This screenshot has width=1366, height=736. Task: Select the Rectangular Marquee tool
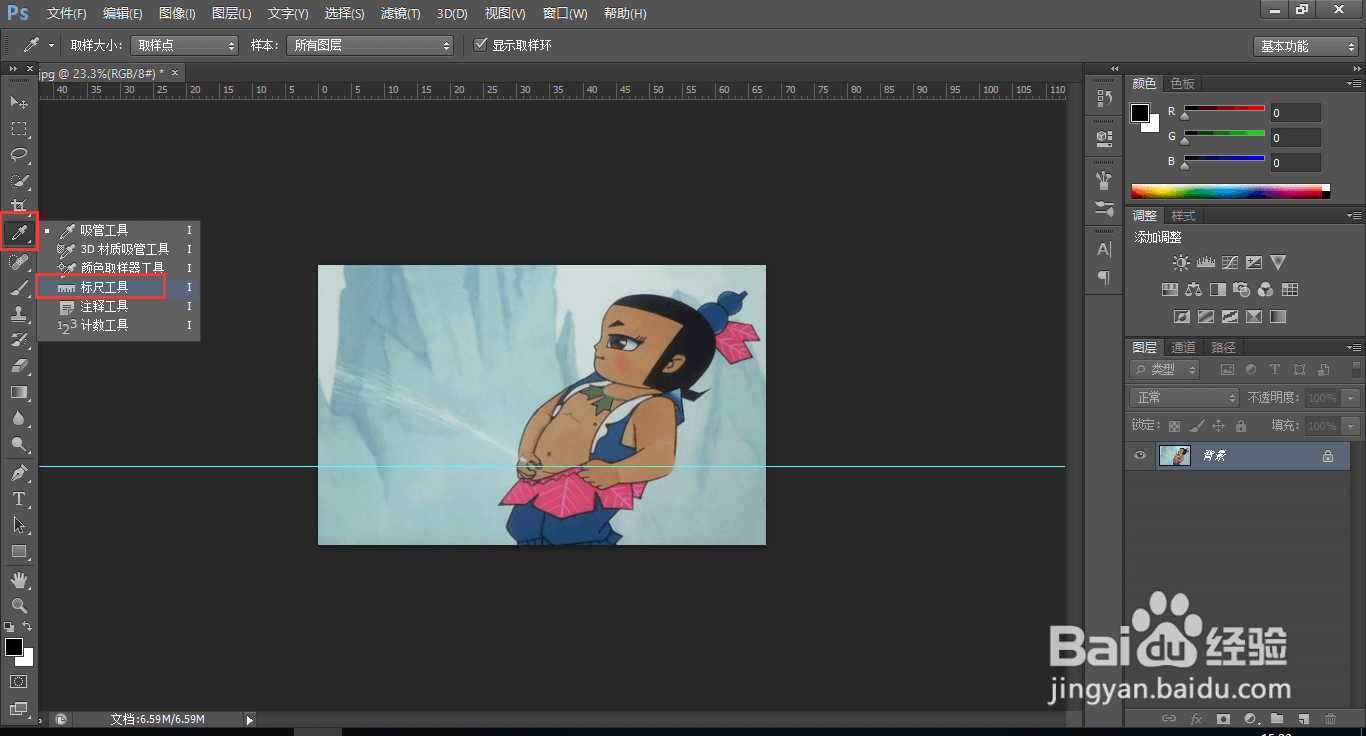click(19, 129)
